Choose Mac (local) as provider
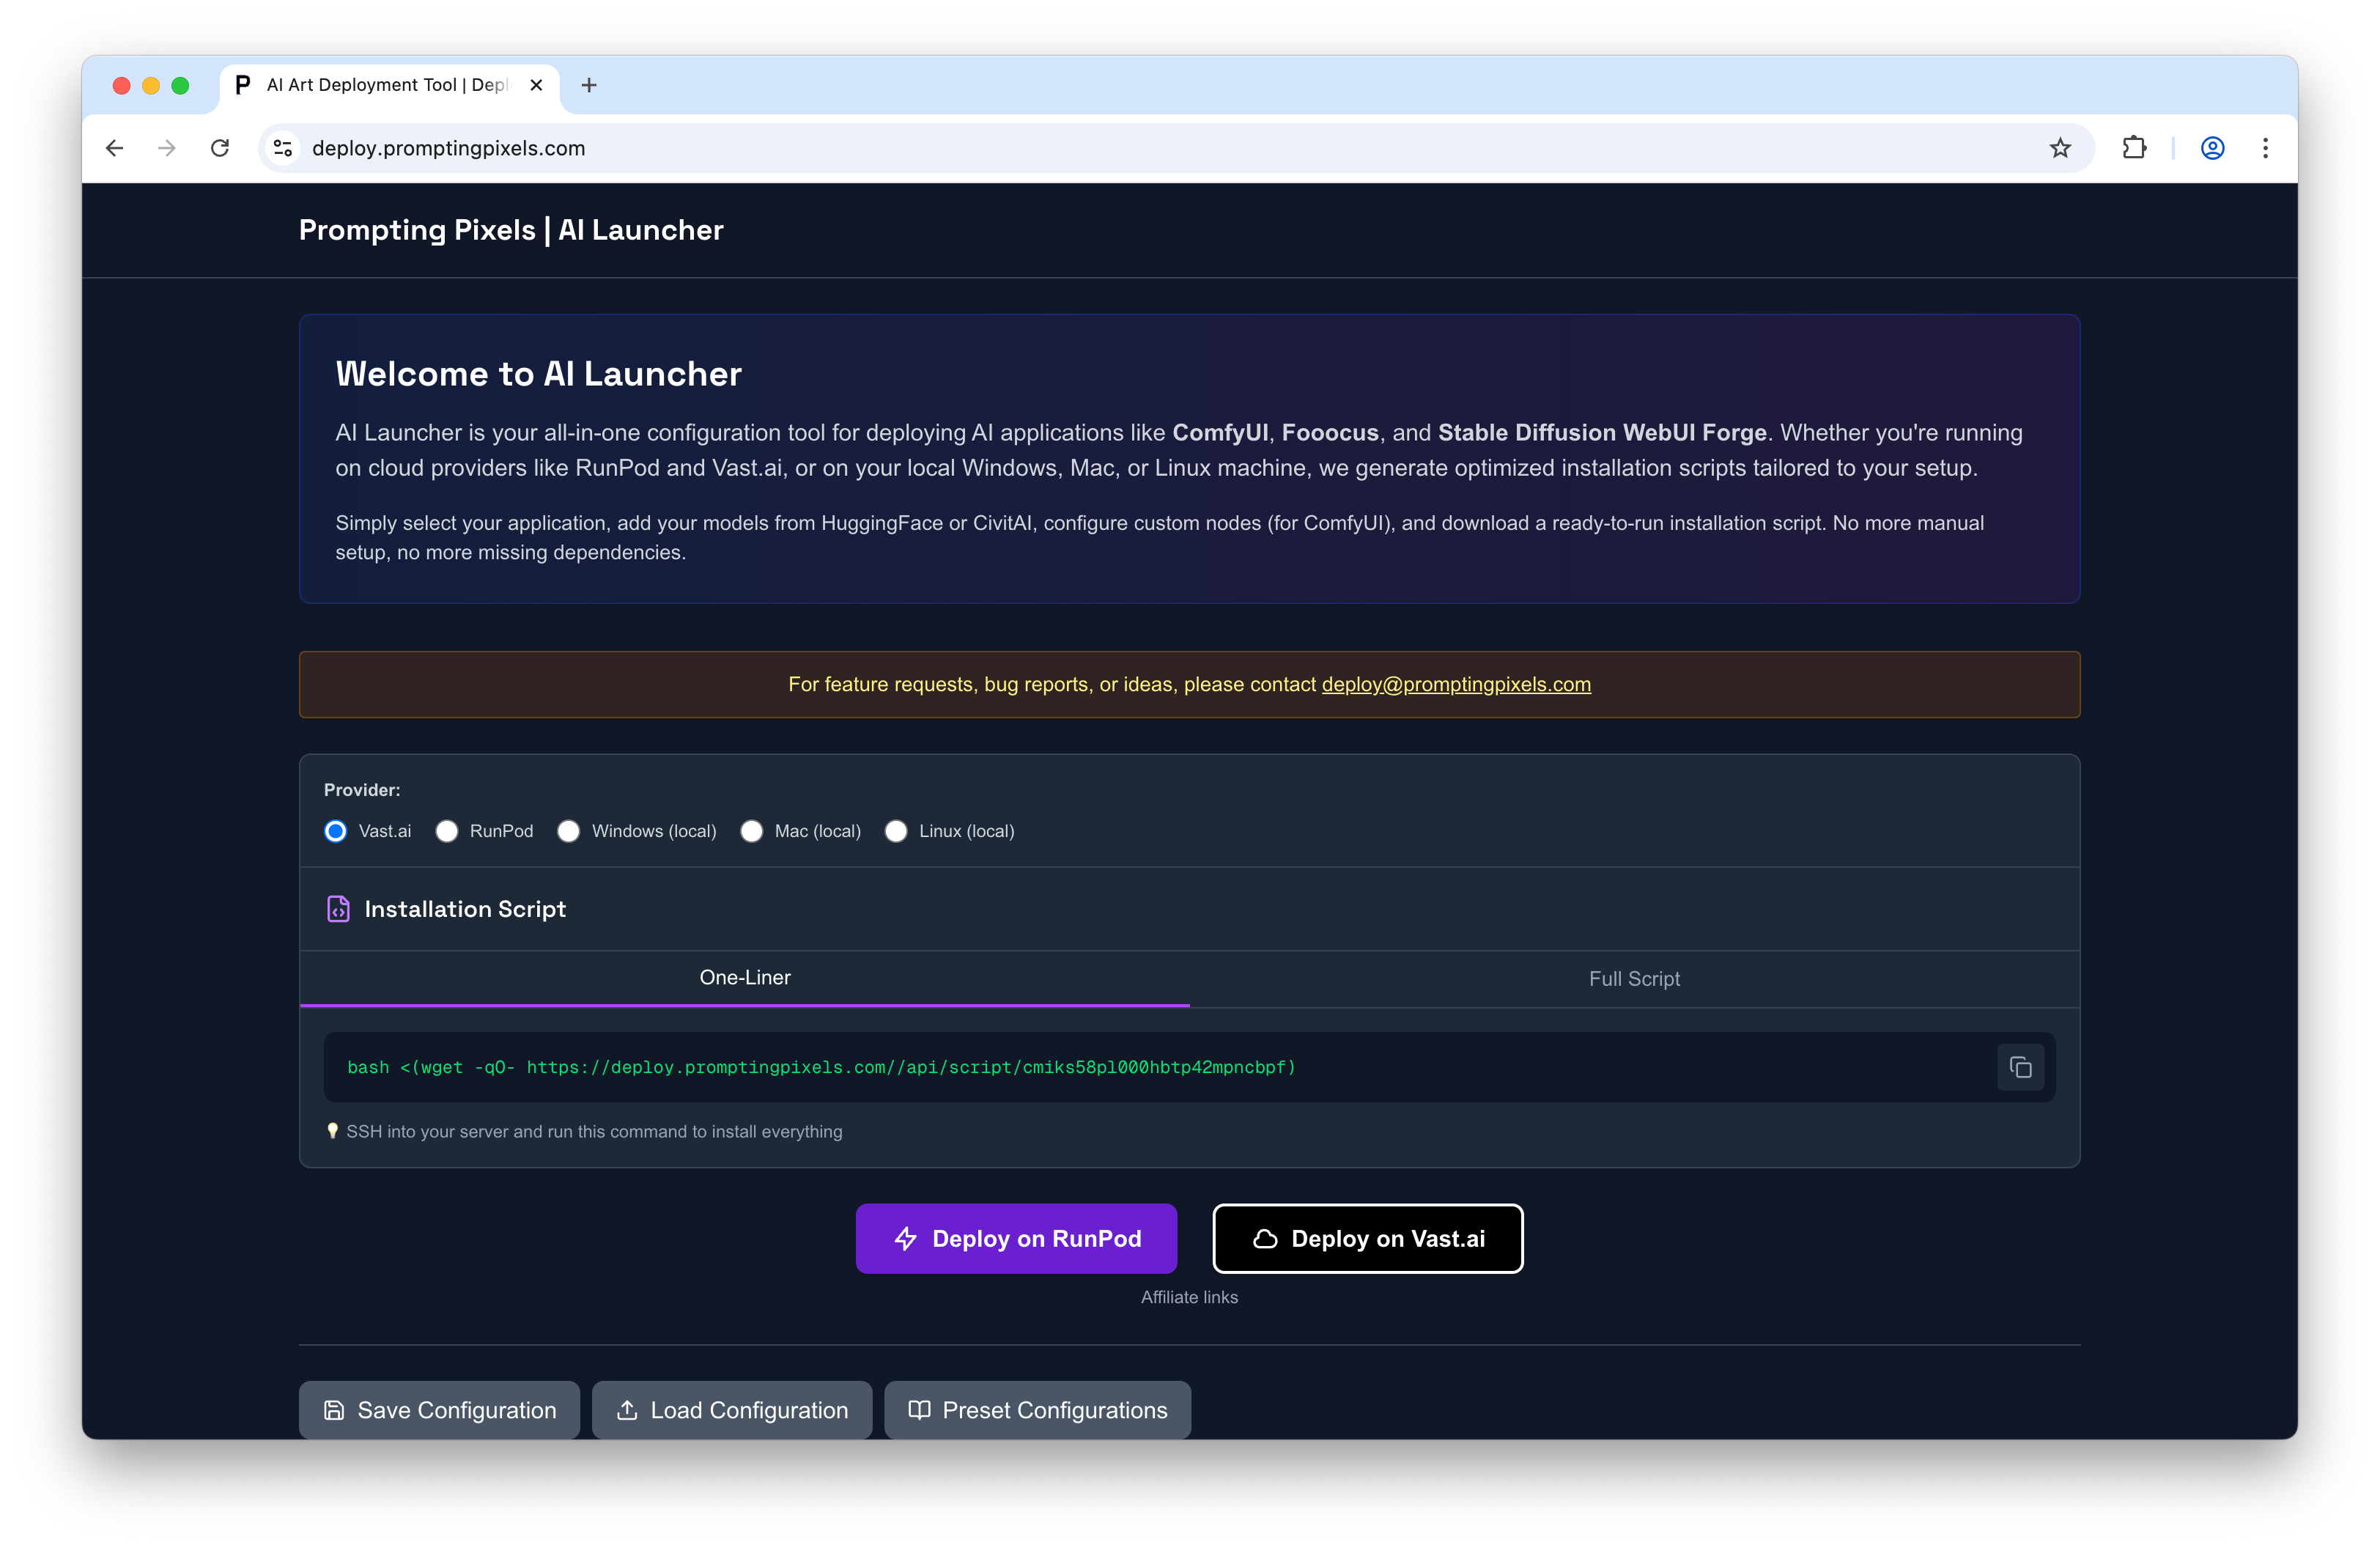The height and width of the screenshot is (1548, 2380). coord(751,831)
